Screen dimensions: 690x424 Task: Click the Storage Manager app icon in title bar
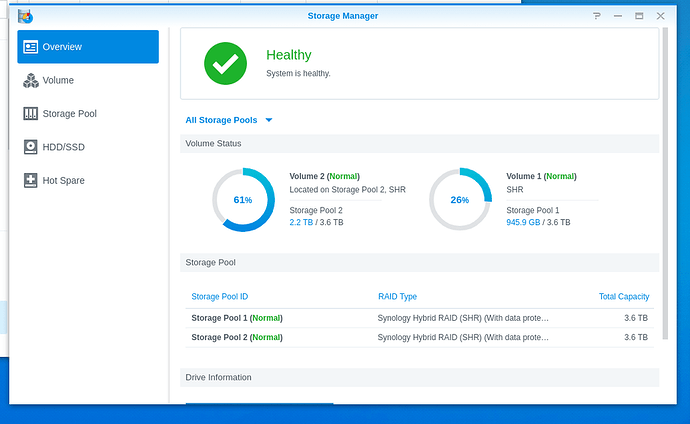(x=26, y=16)
